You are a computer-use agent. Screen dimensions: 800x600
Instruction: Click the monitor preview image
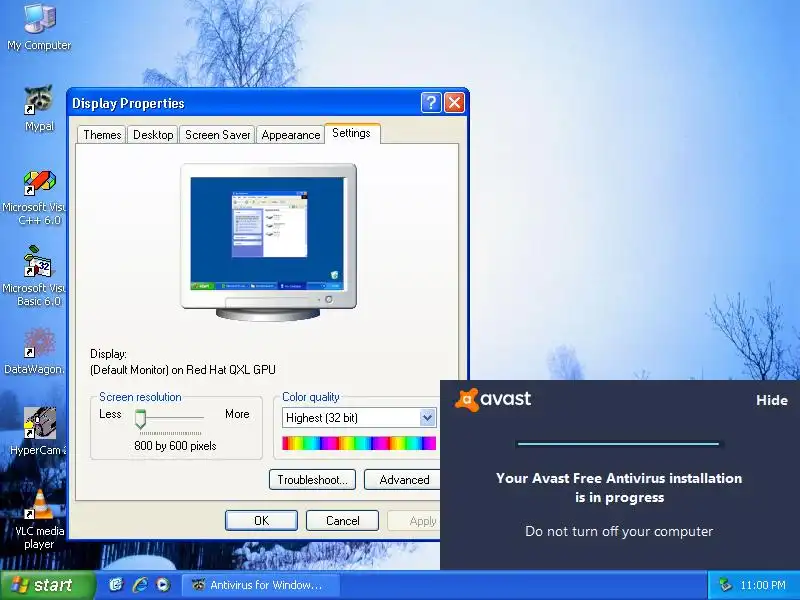[x=268, y=242]
